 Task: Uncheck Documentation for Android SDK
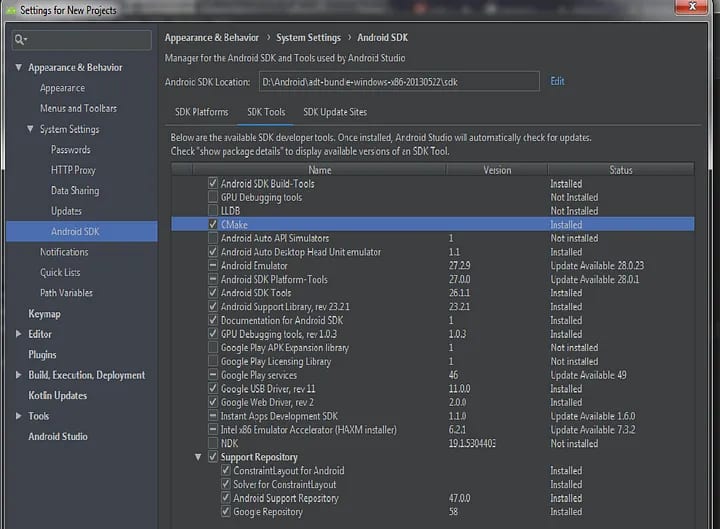tap(213, 320)
